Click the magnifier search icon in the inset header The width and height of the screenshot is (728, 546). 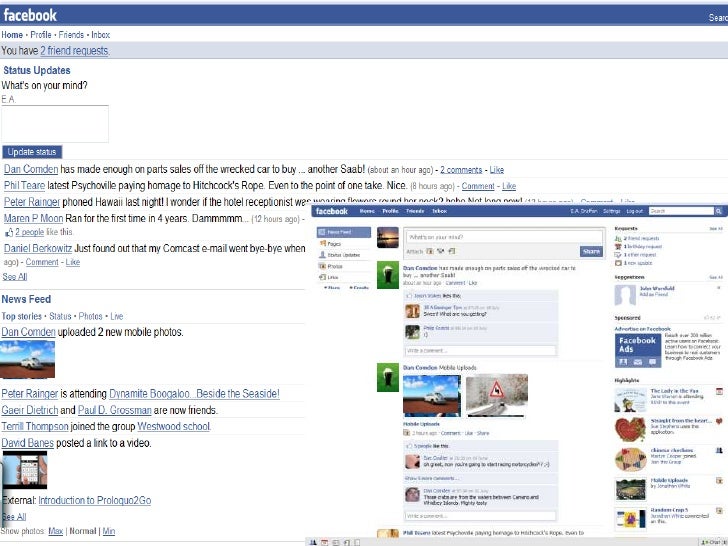tap(719, 211)
